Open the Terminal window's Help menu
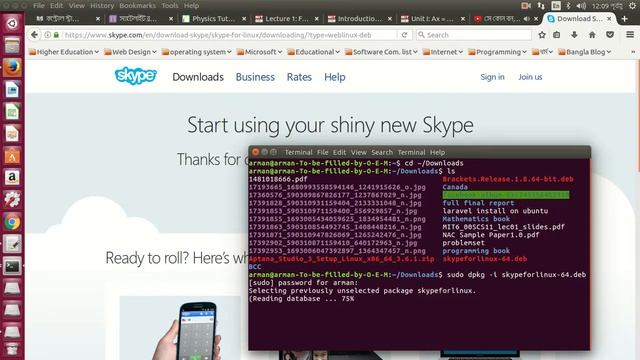Screen dimensions: 640x360 437,152
